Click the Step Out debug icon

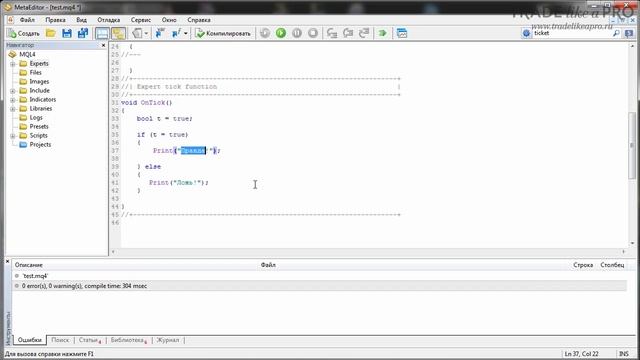pyautogui.click(x=364, y=33)
